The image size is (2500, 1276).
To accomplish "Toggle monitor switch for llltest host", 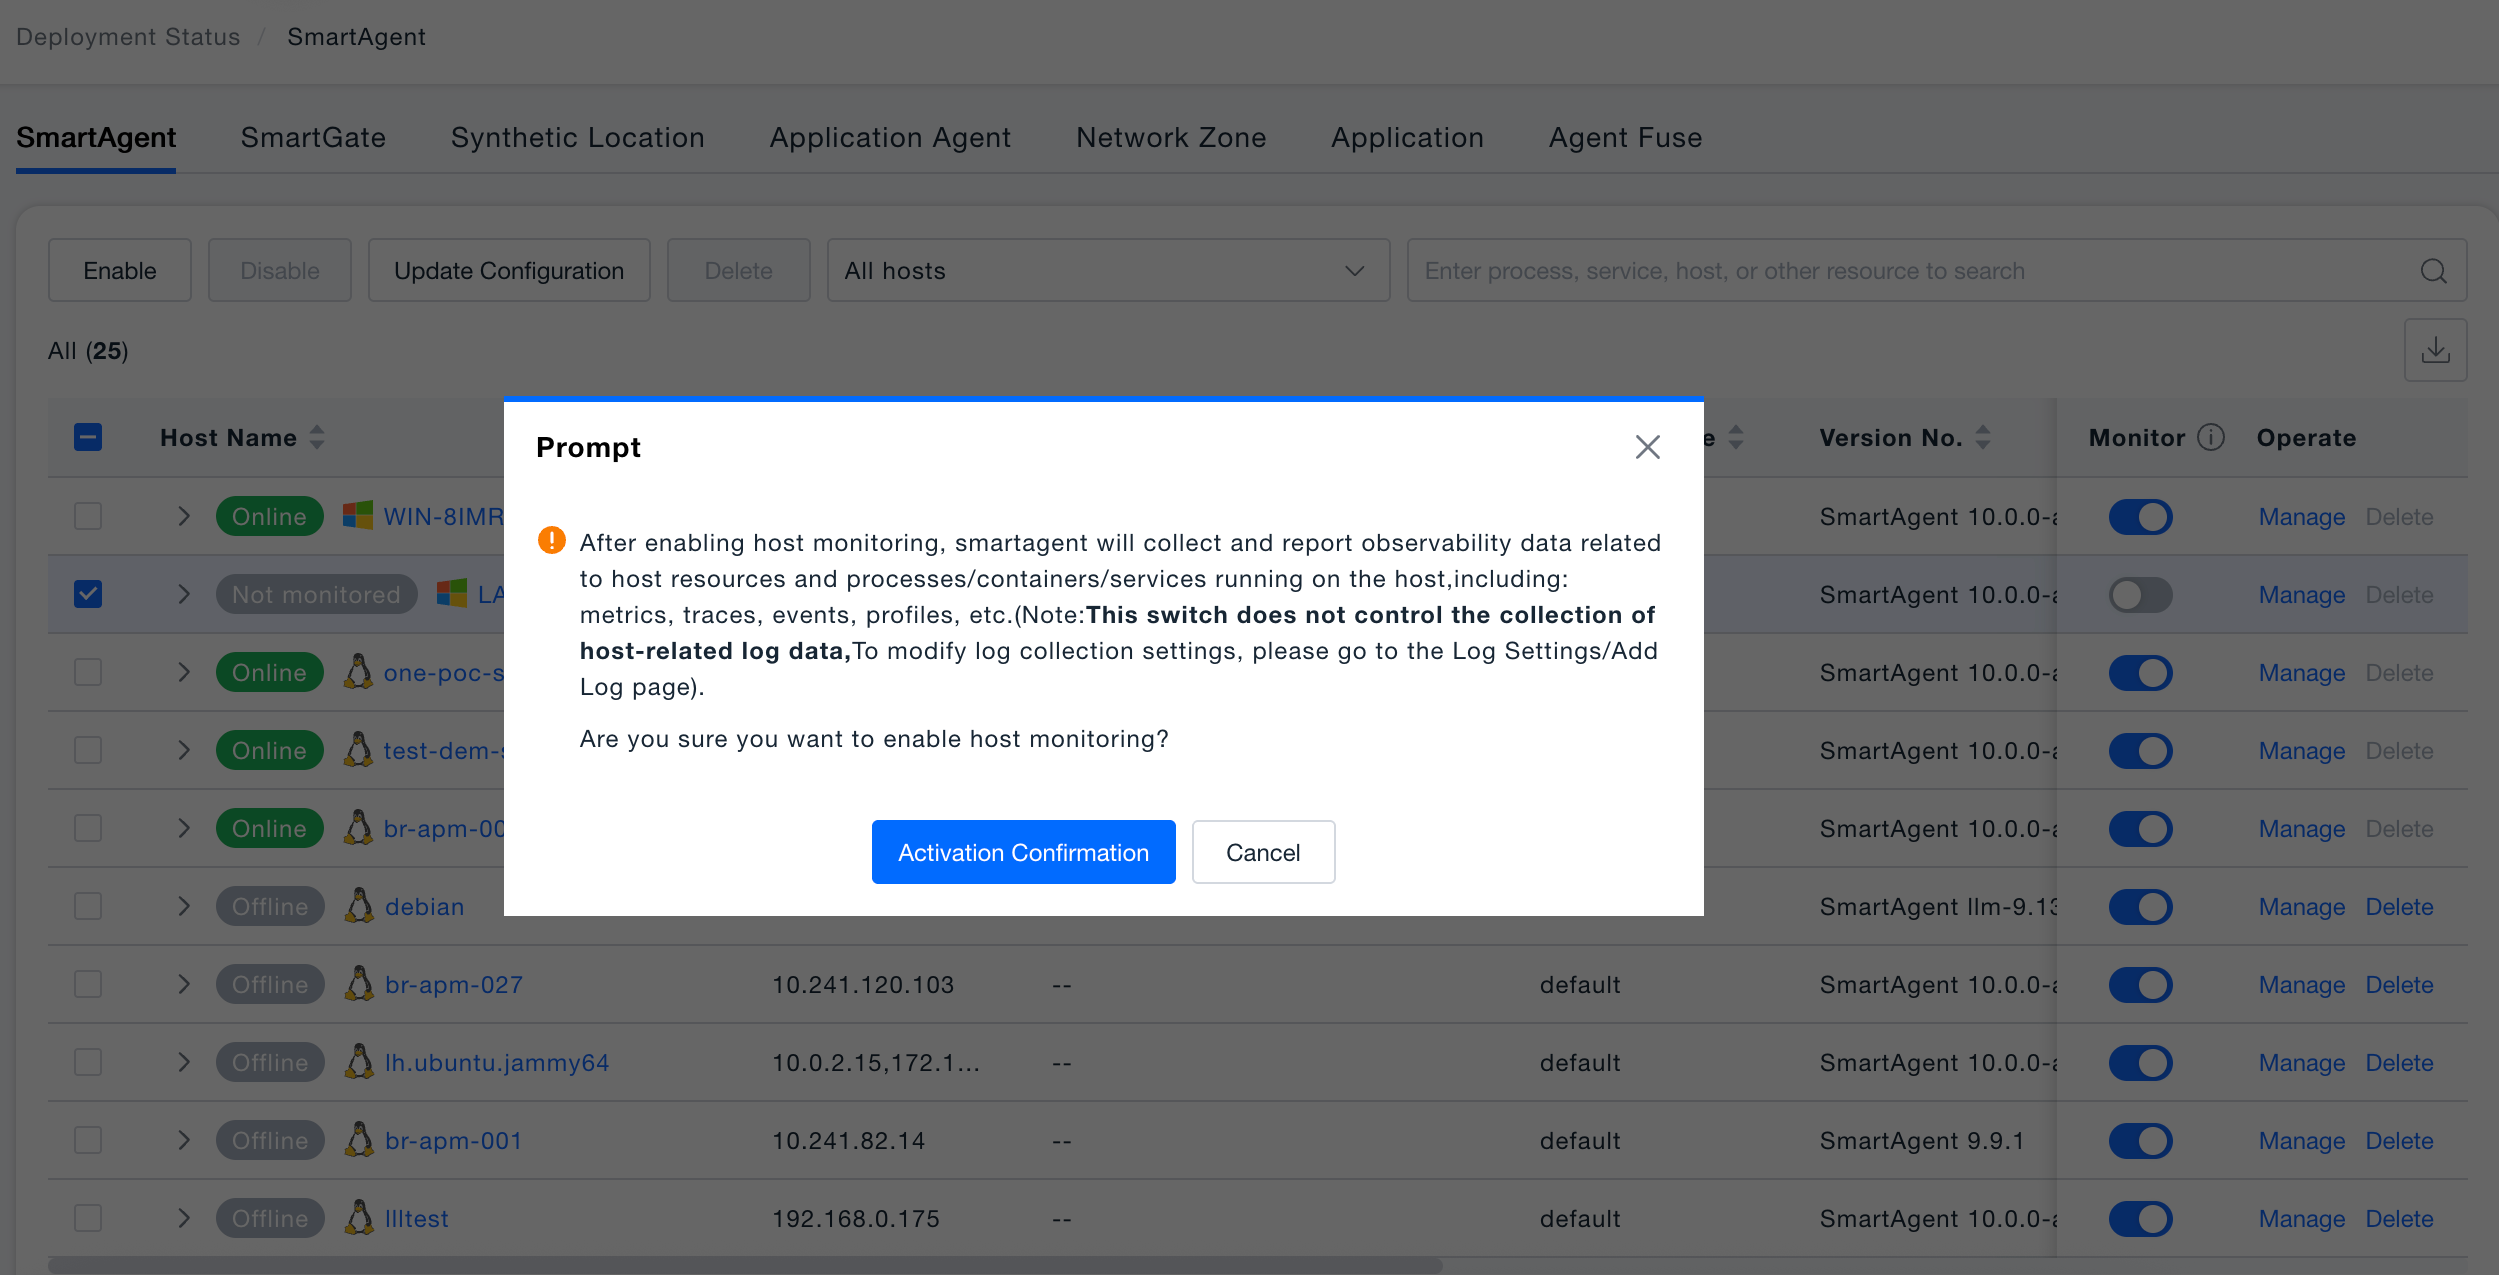I will [2140, 1219].
